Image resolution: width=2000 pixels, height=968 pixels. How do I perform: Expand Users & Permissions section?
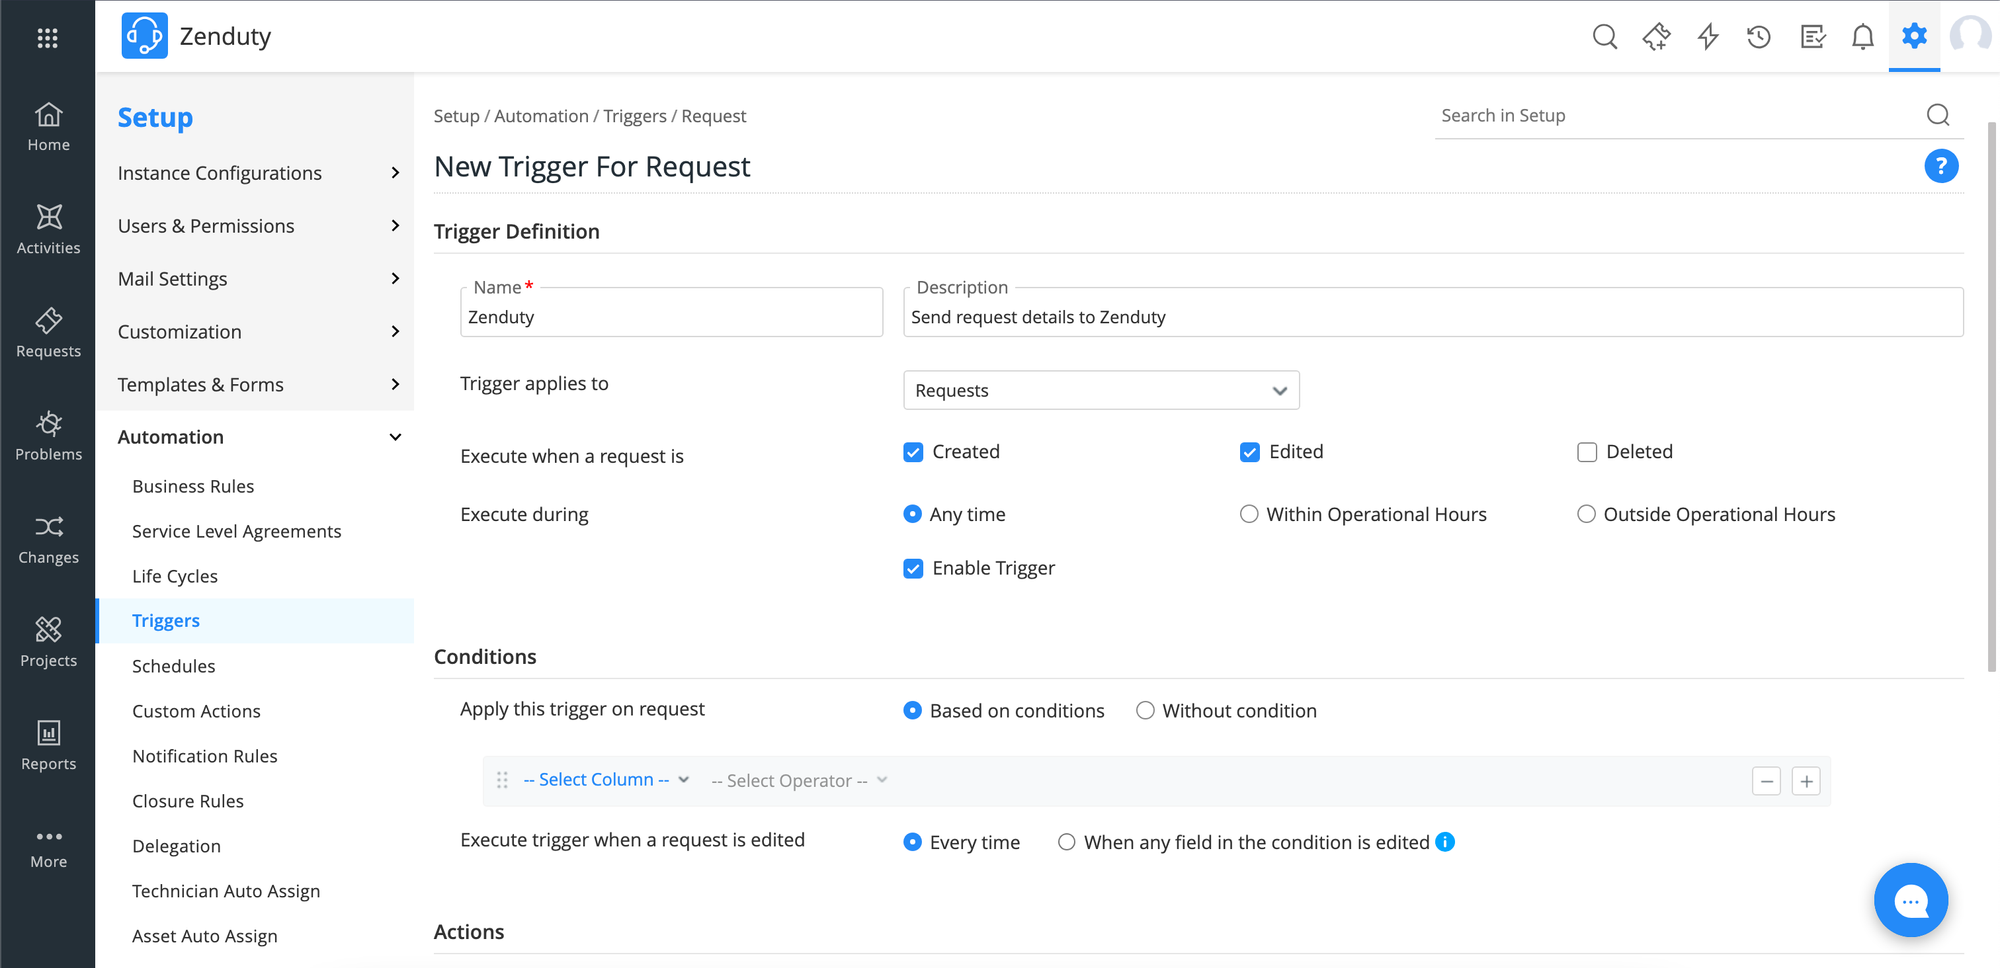coord(258,226)
